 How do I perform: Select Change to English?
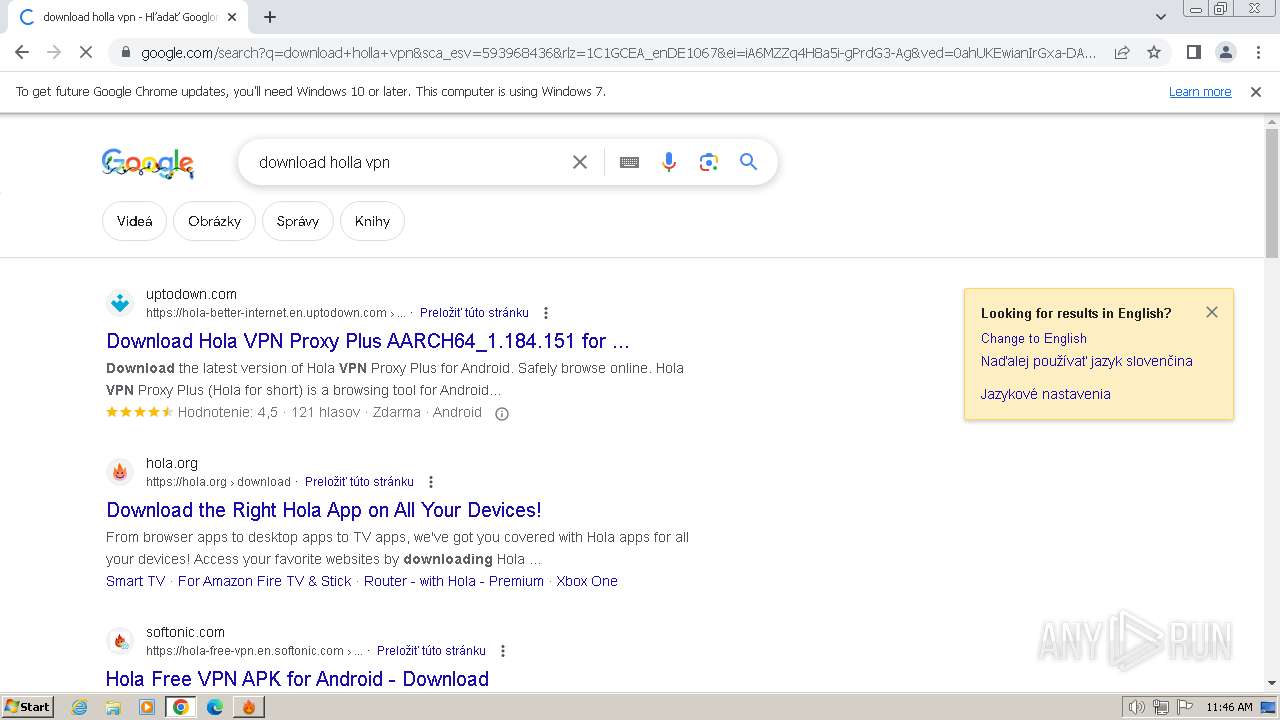[1034, 338]
